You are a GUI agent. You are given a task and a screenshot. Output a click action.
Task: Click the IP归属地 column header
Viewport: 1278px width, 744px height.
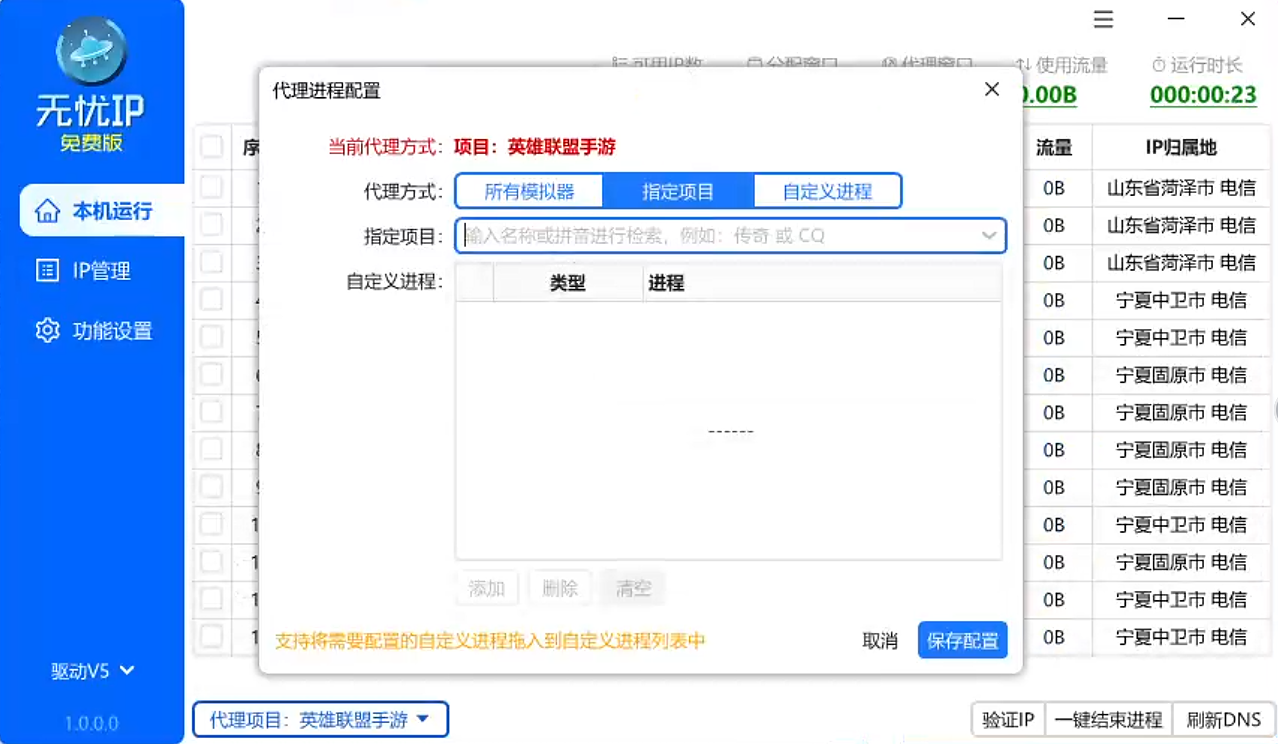point(1181,148)
